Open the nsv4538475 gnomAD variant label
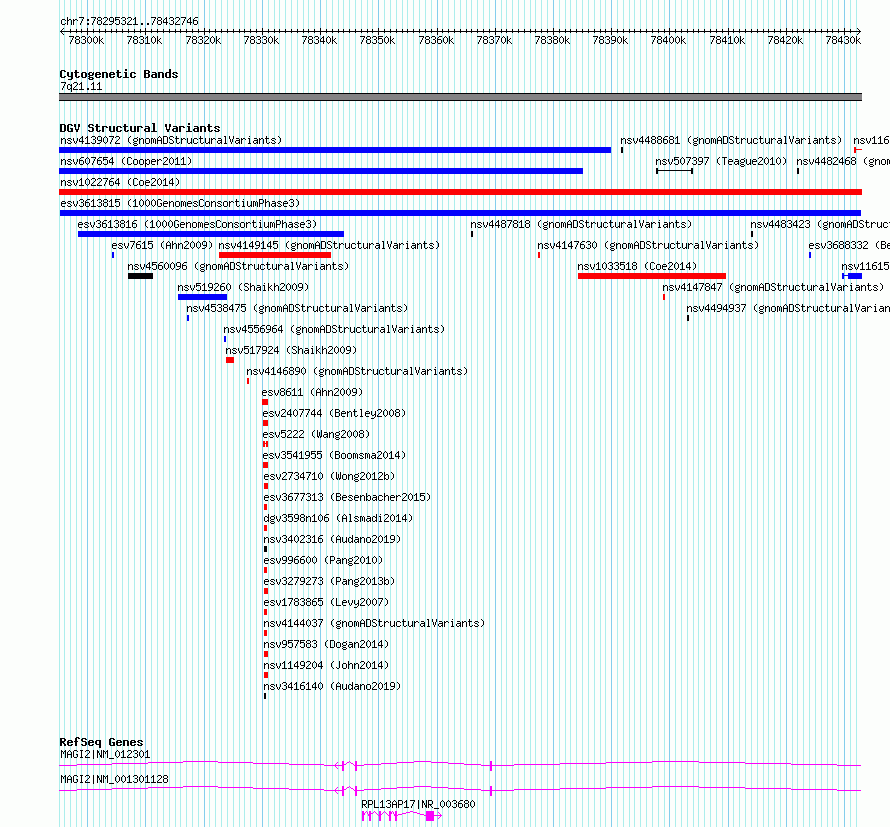Viewport: 890px width, 827px height. (297, 308)
